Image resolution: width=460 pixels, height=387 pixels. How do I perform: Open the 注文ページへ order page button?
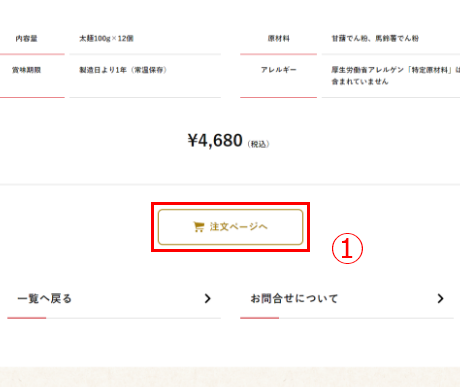[x=230, y=227]
